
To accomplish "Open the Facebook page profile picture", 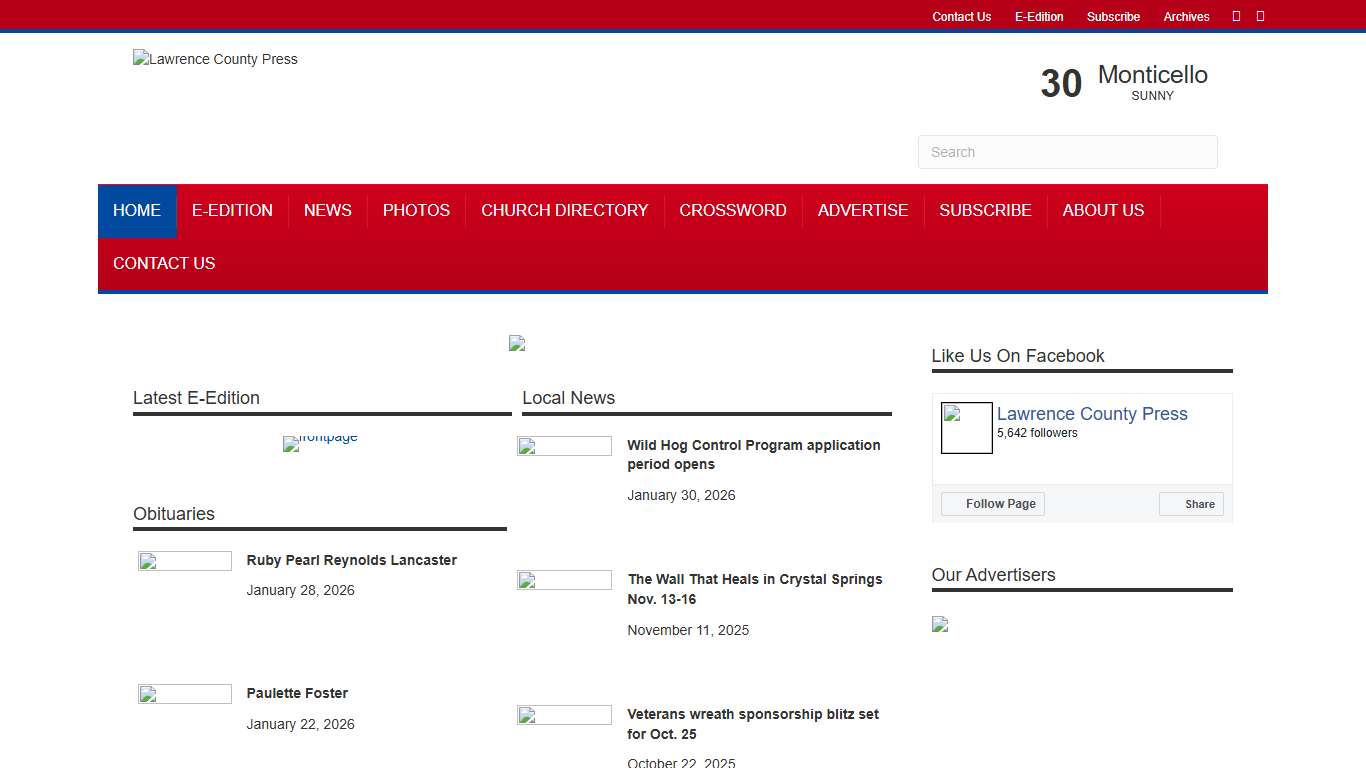I will coord(966,428).
